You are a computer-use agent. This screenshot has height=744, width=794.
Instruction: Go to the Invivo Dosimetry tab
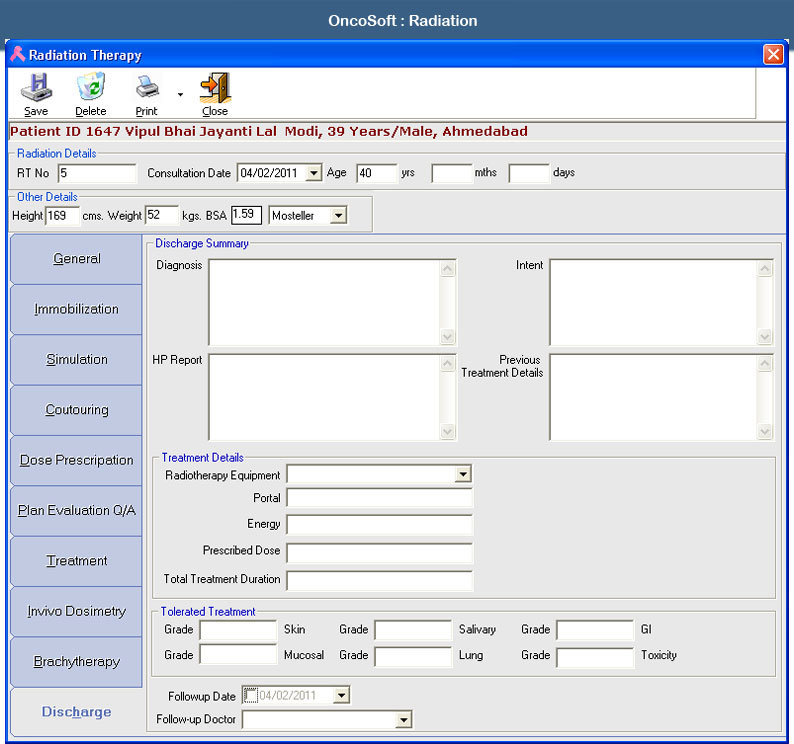tap(76, 611)
